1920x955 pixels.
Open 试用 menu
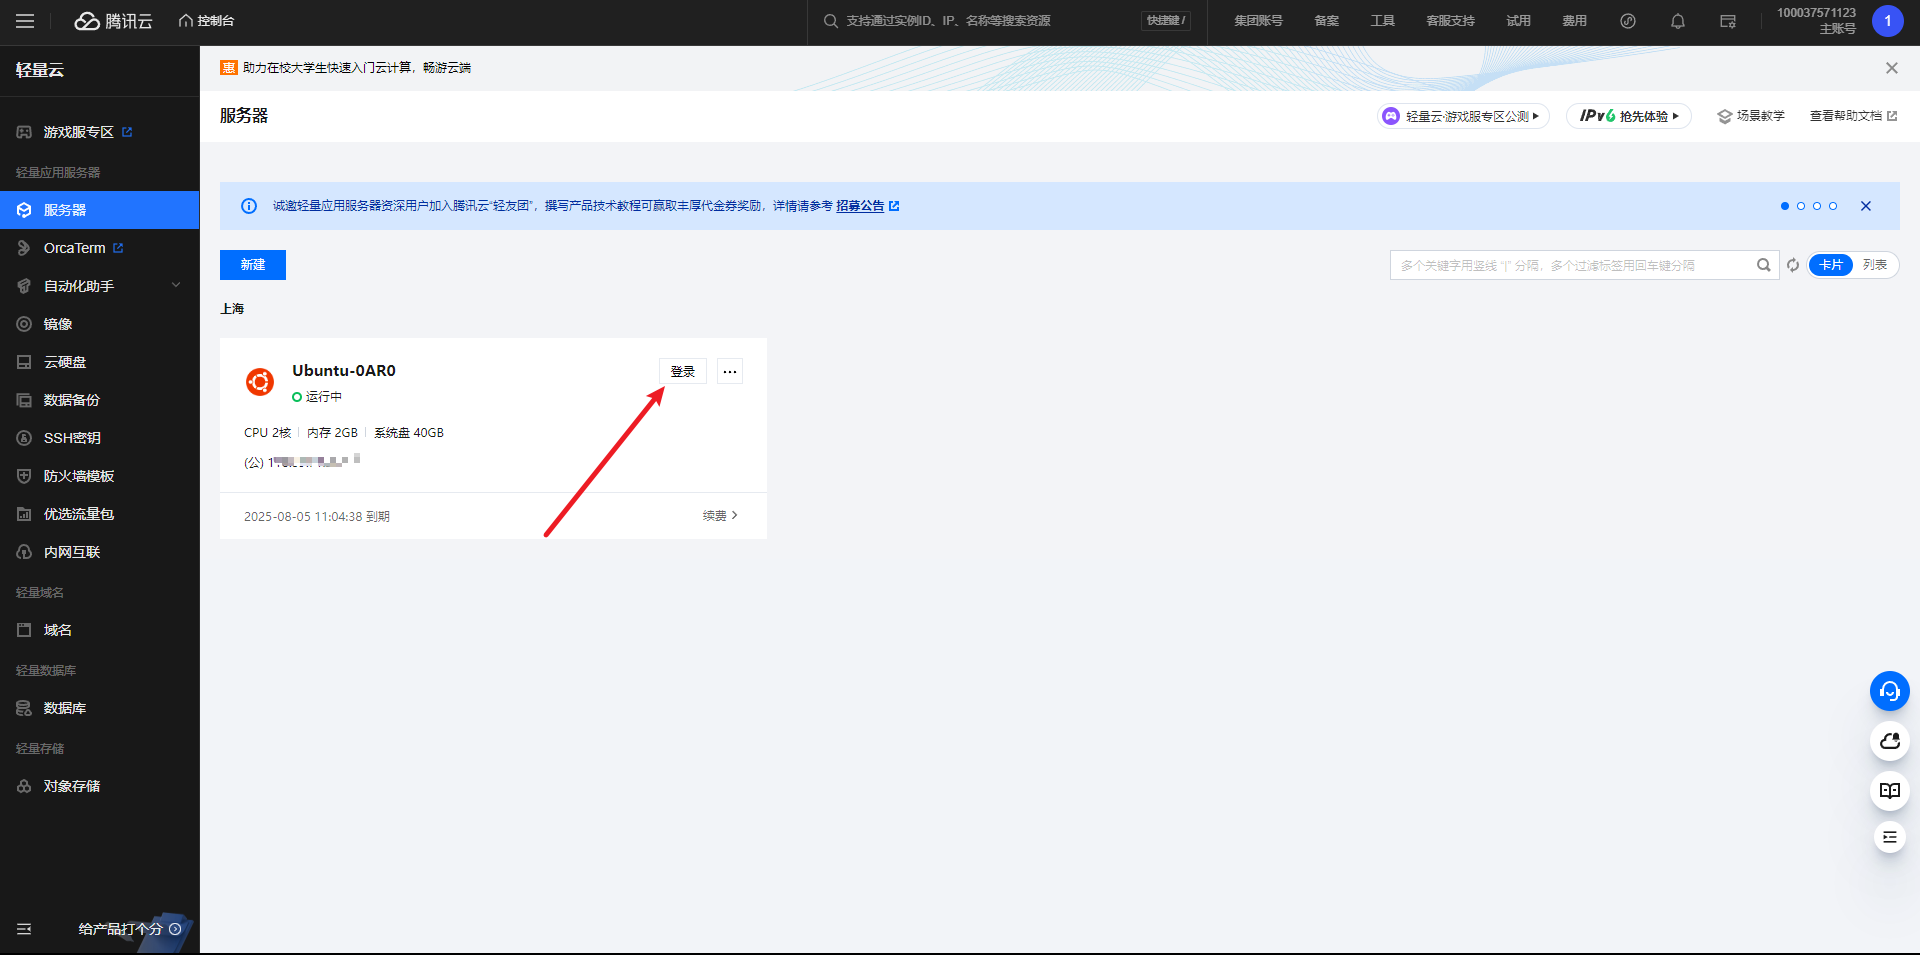tap(1518, 21)
